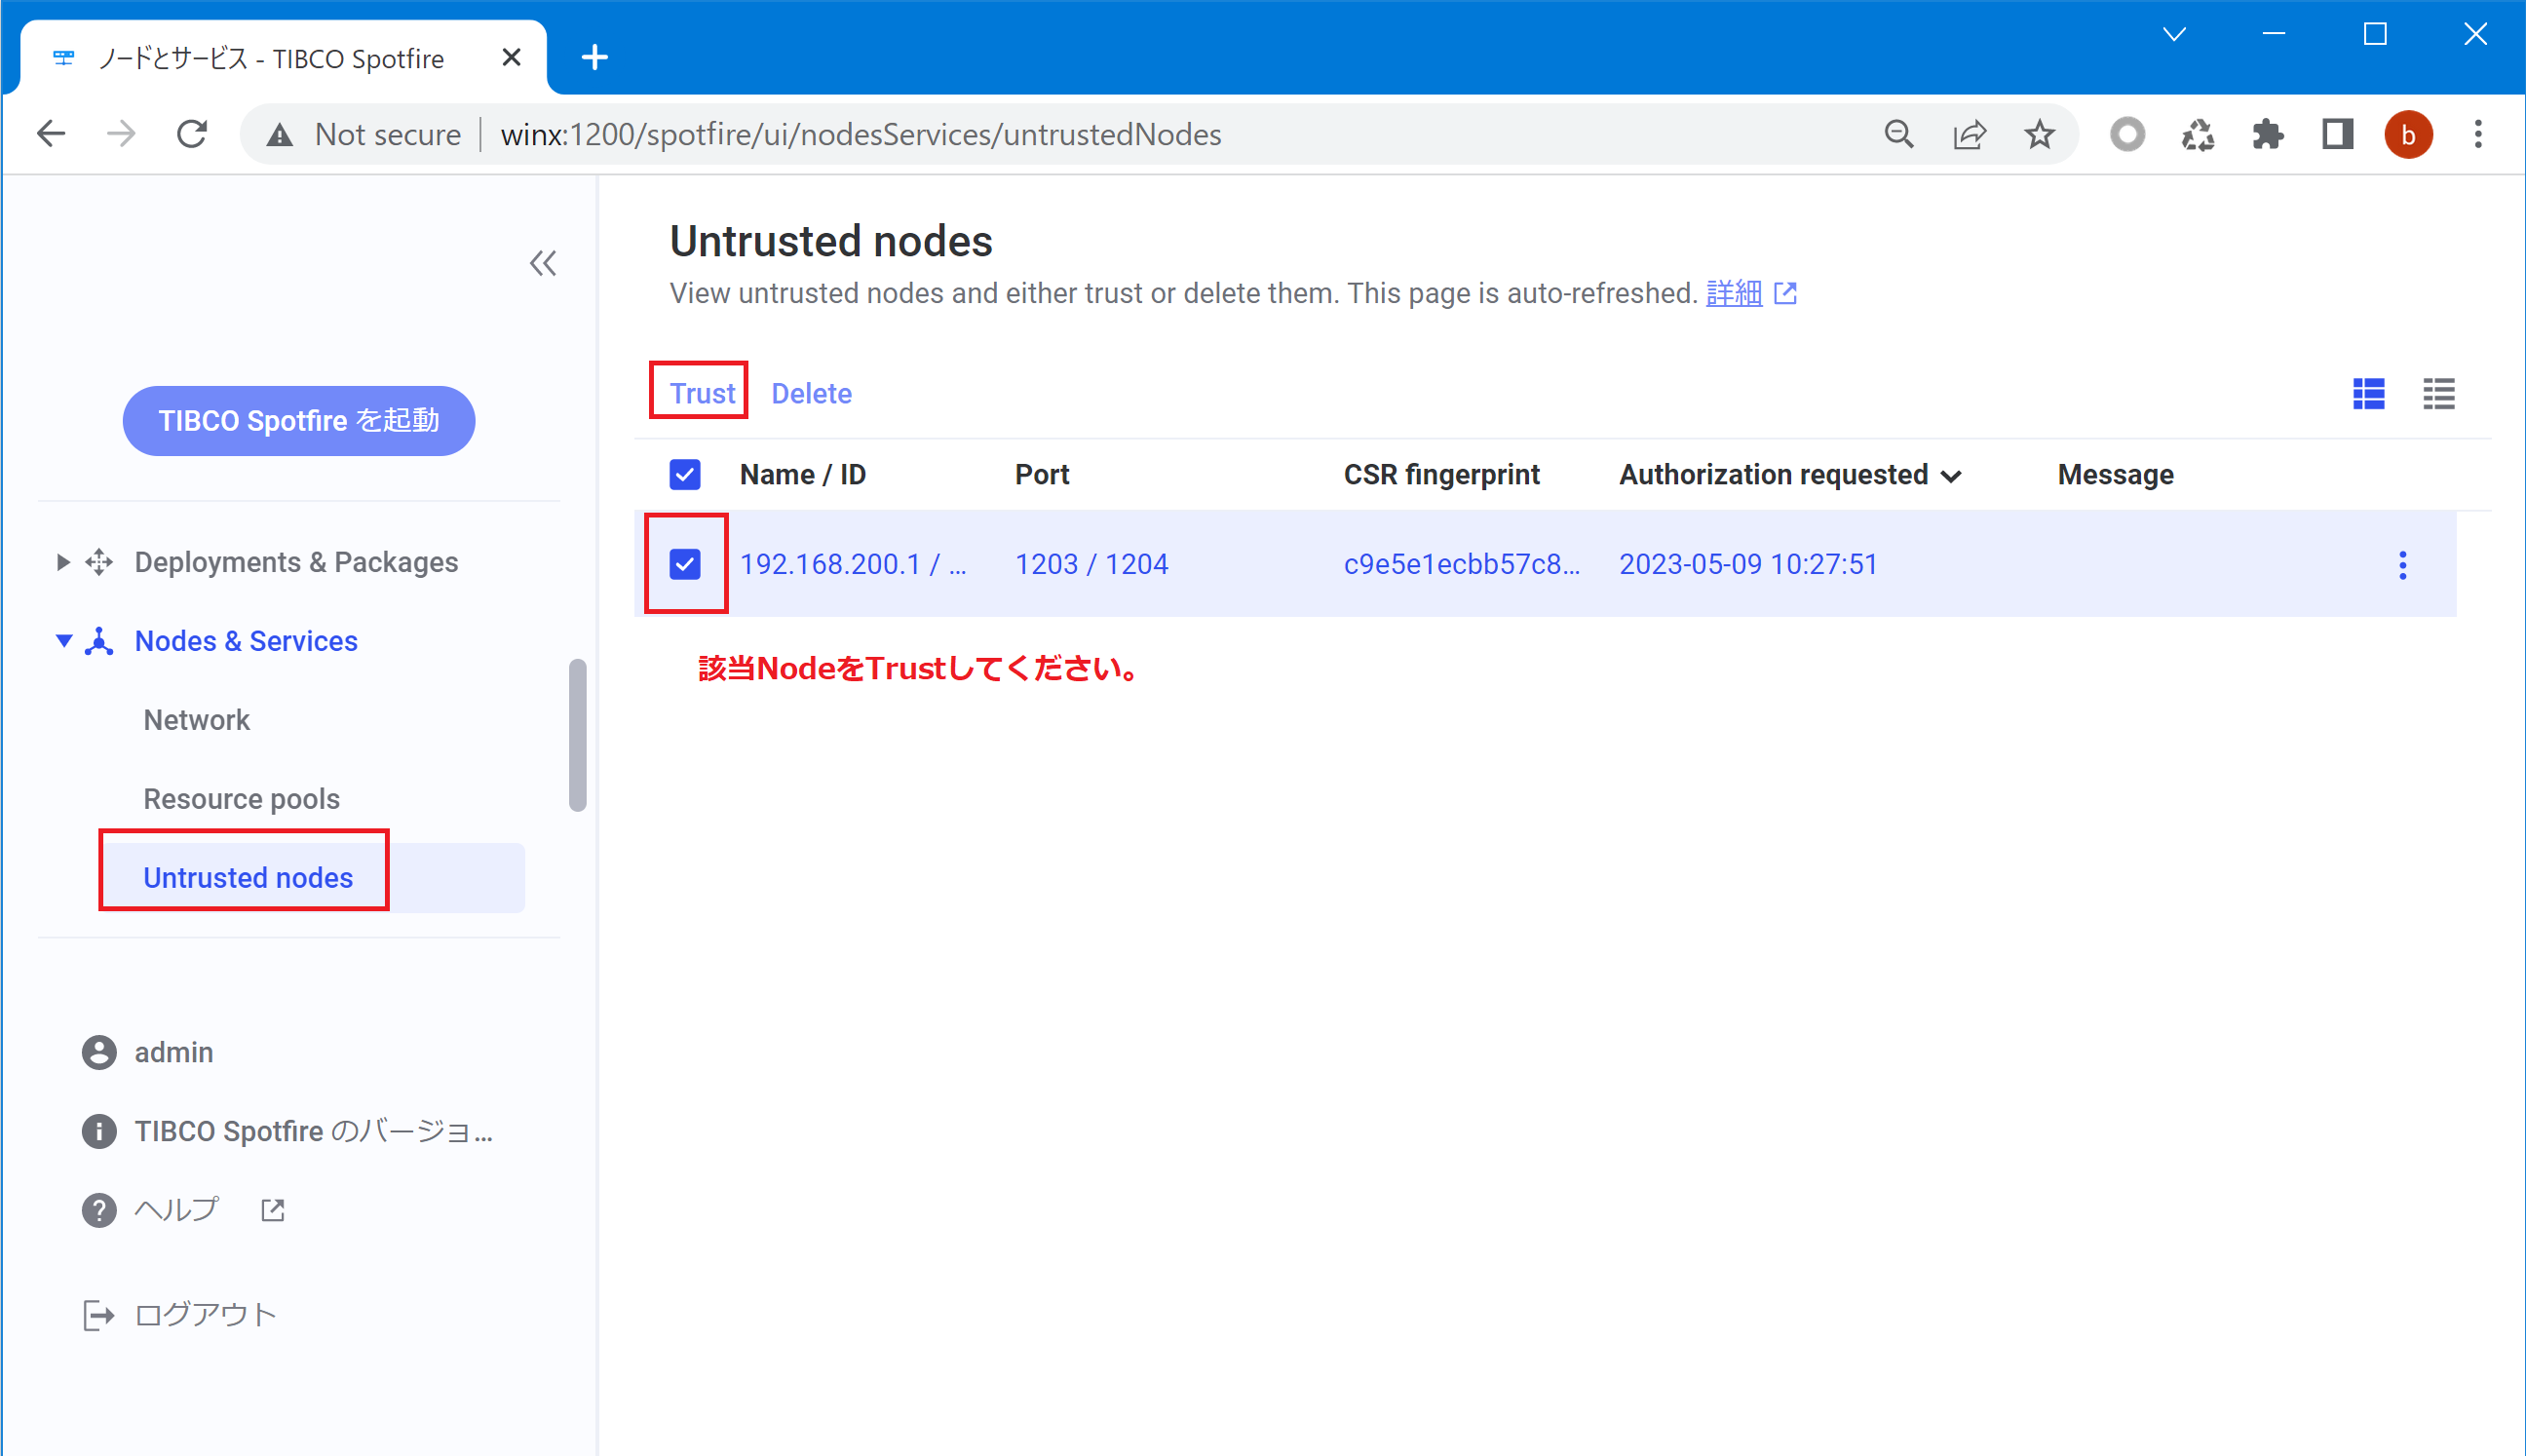2526x1456 pixels.
Task: Select the ノードとサービス browser tab
Action: [283, 58]
